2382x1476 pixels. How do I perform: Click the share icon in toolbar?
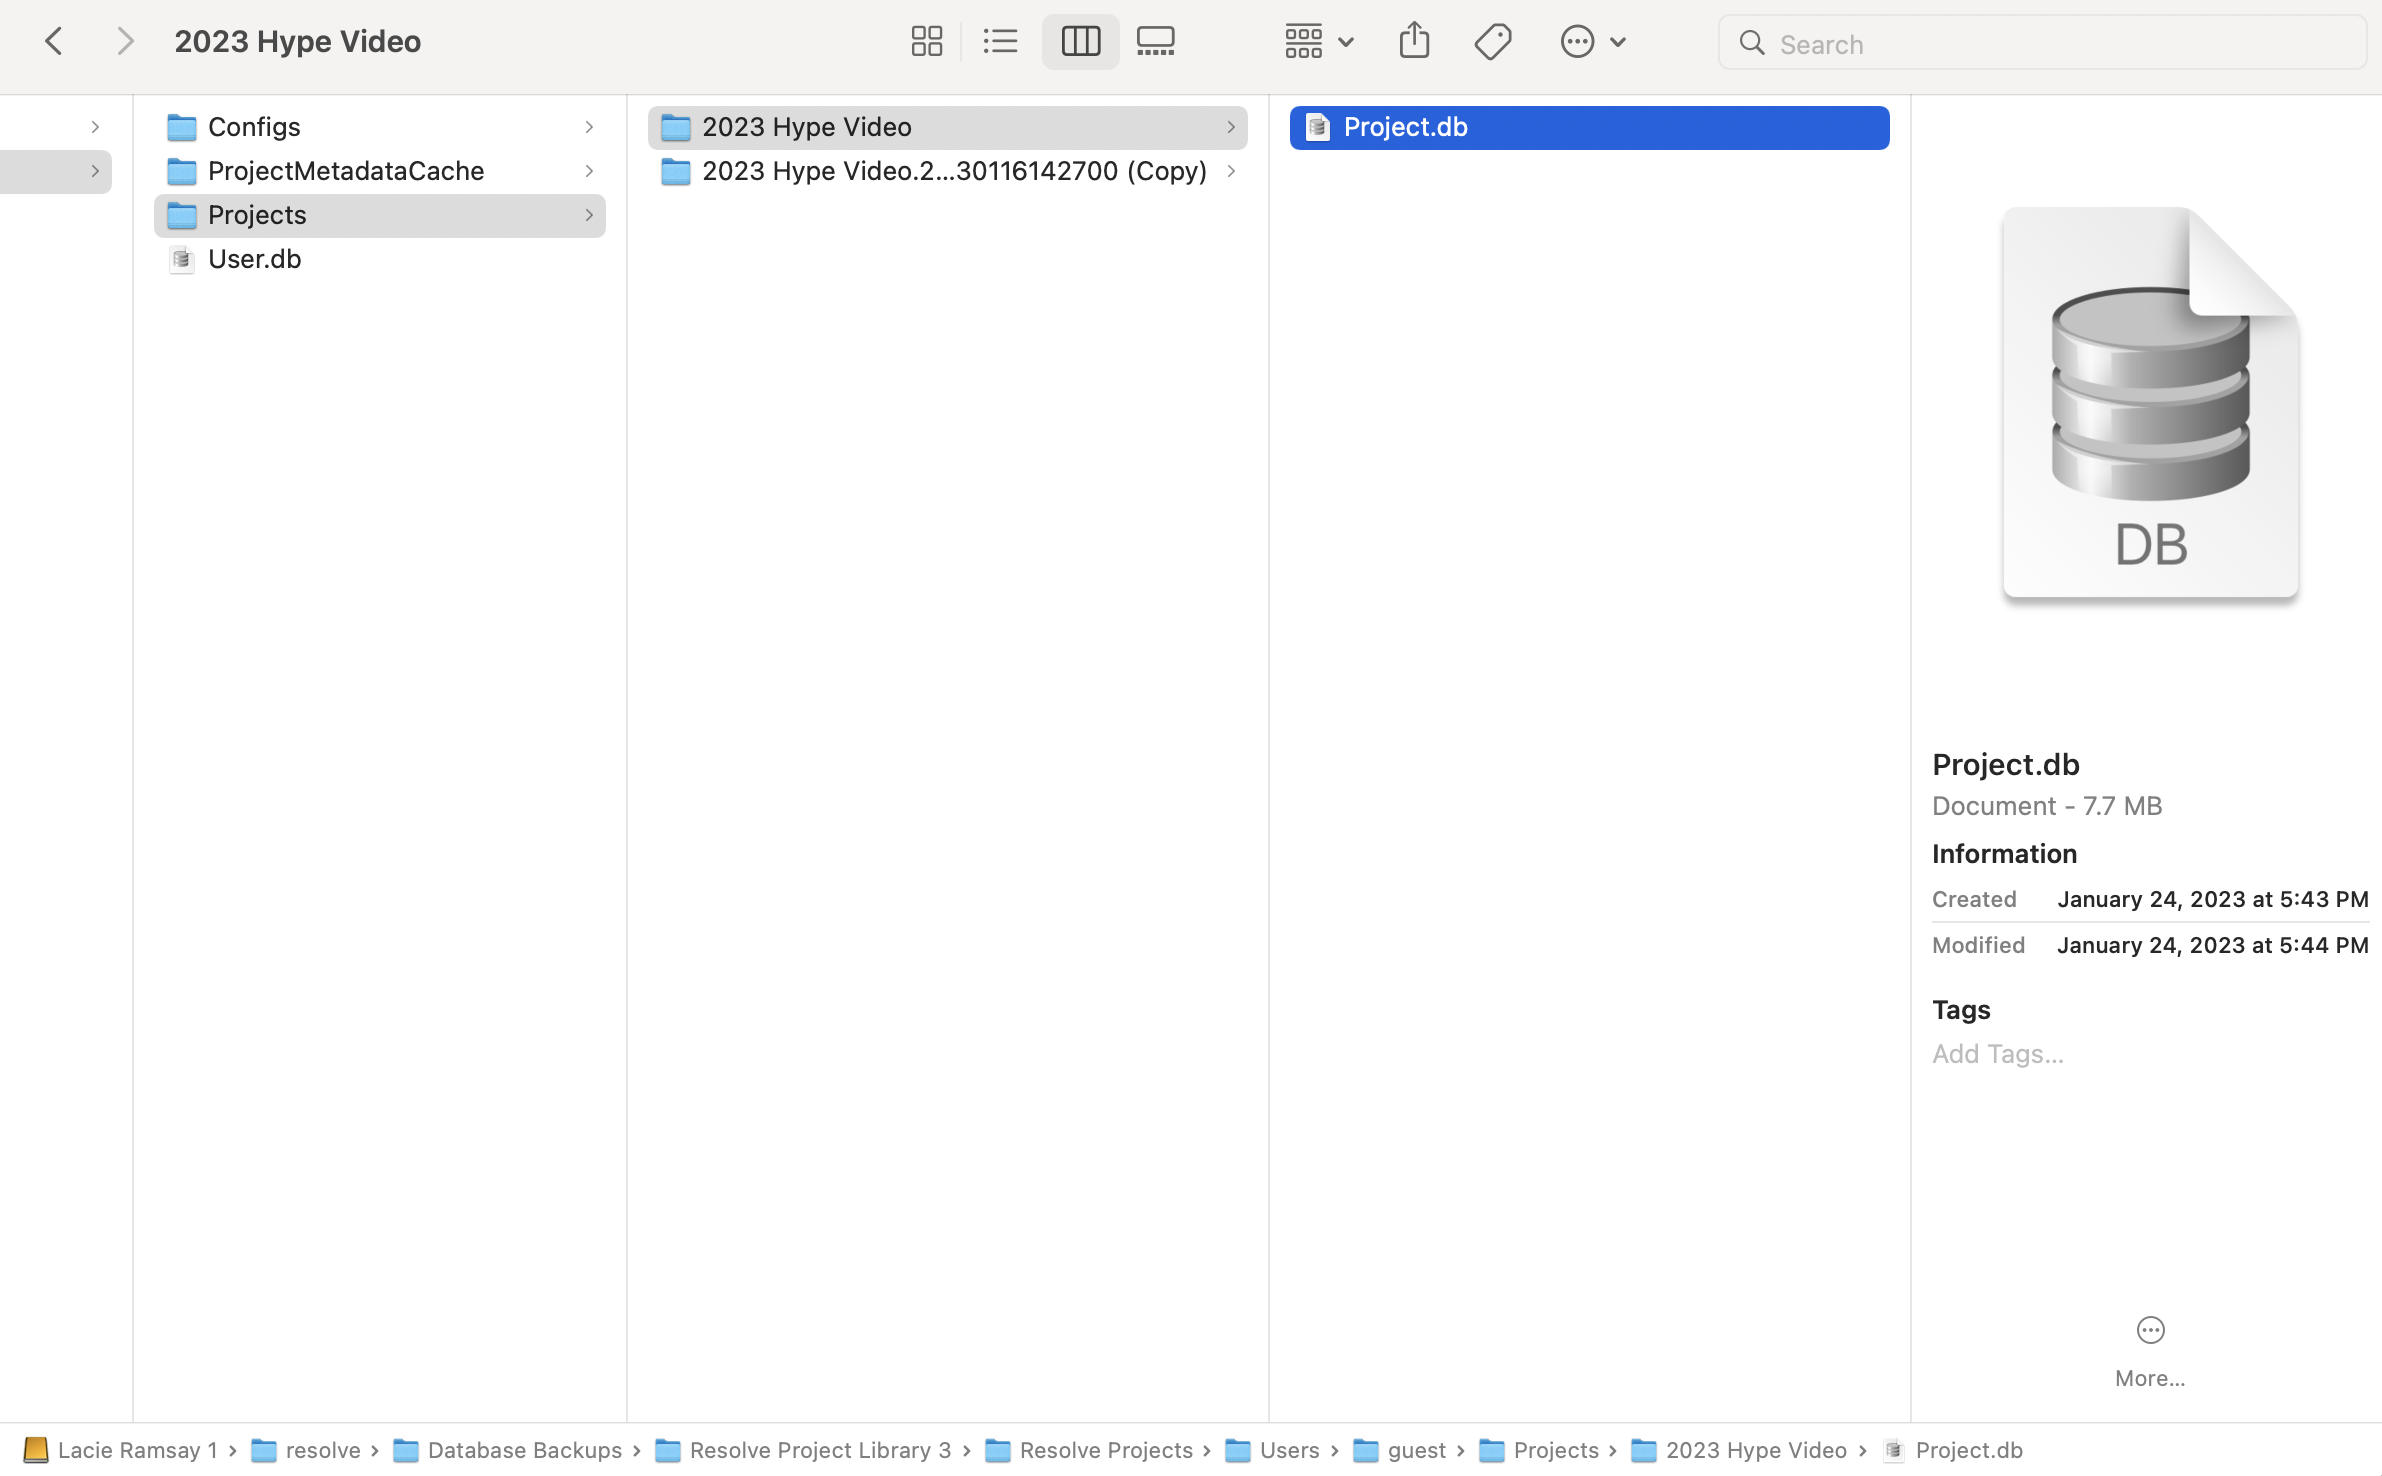coord(1412,39)
